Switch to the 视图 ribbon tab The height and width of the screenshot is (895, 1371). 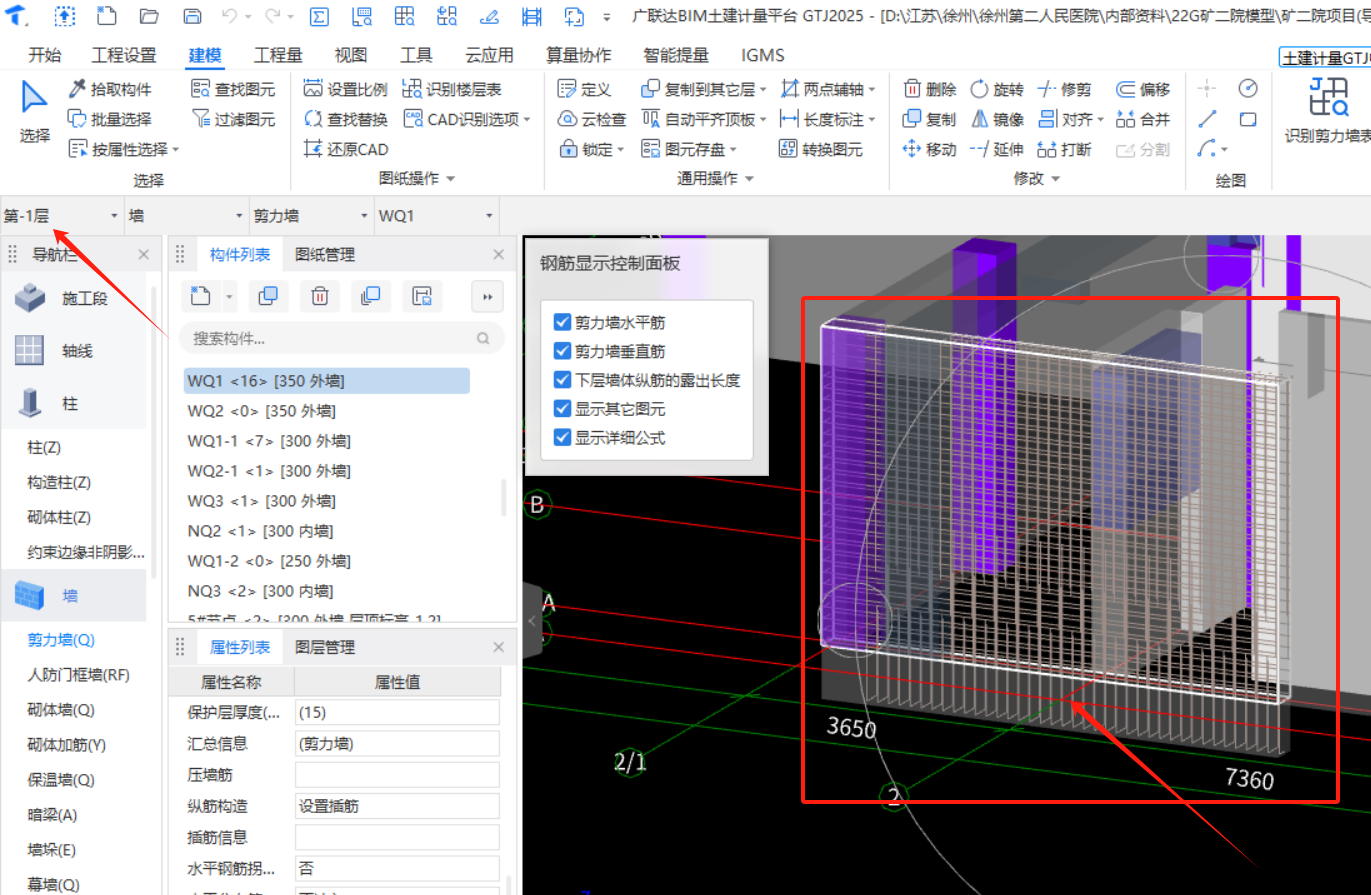[x=351, y=55]
